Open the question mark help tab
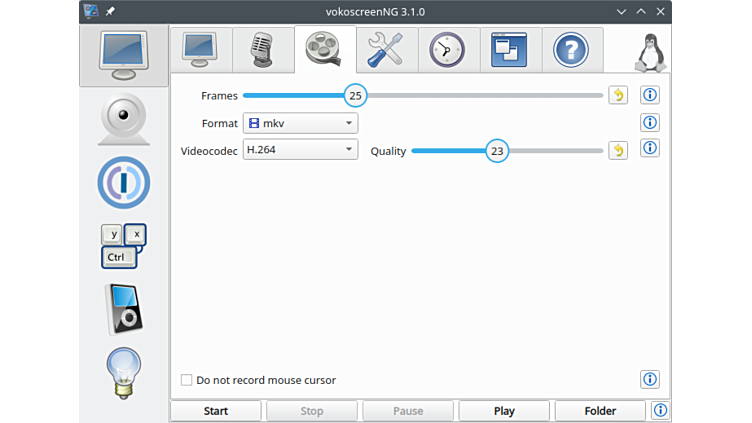 [571, 49]
